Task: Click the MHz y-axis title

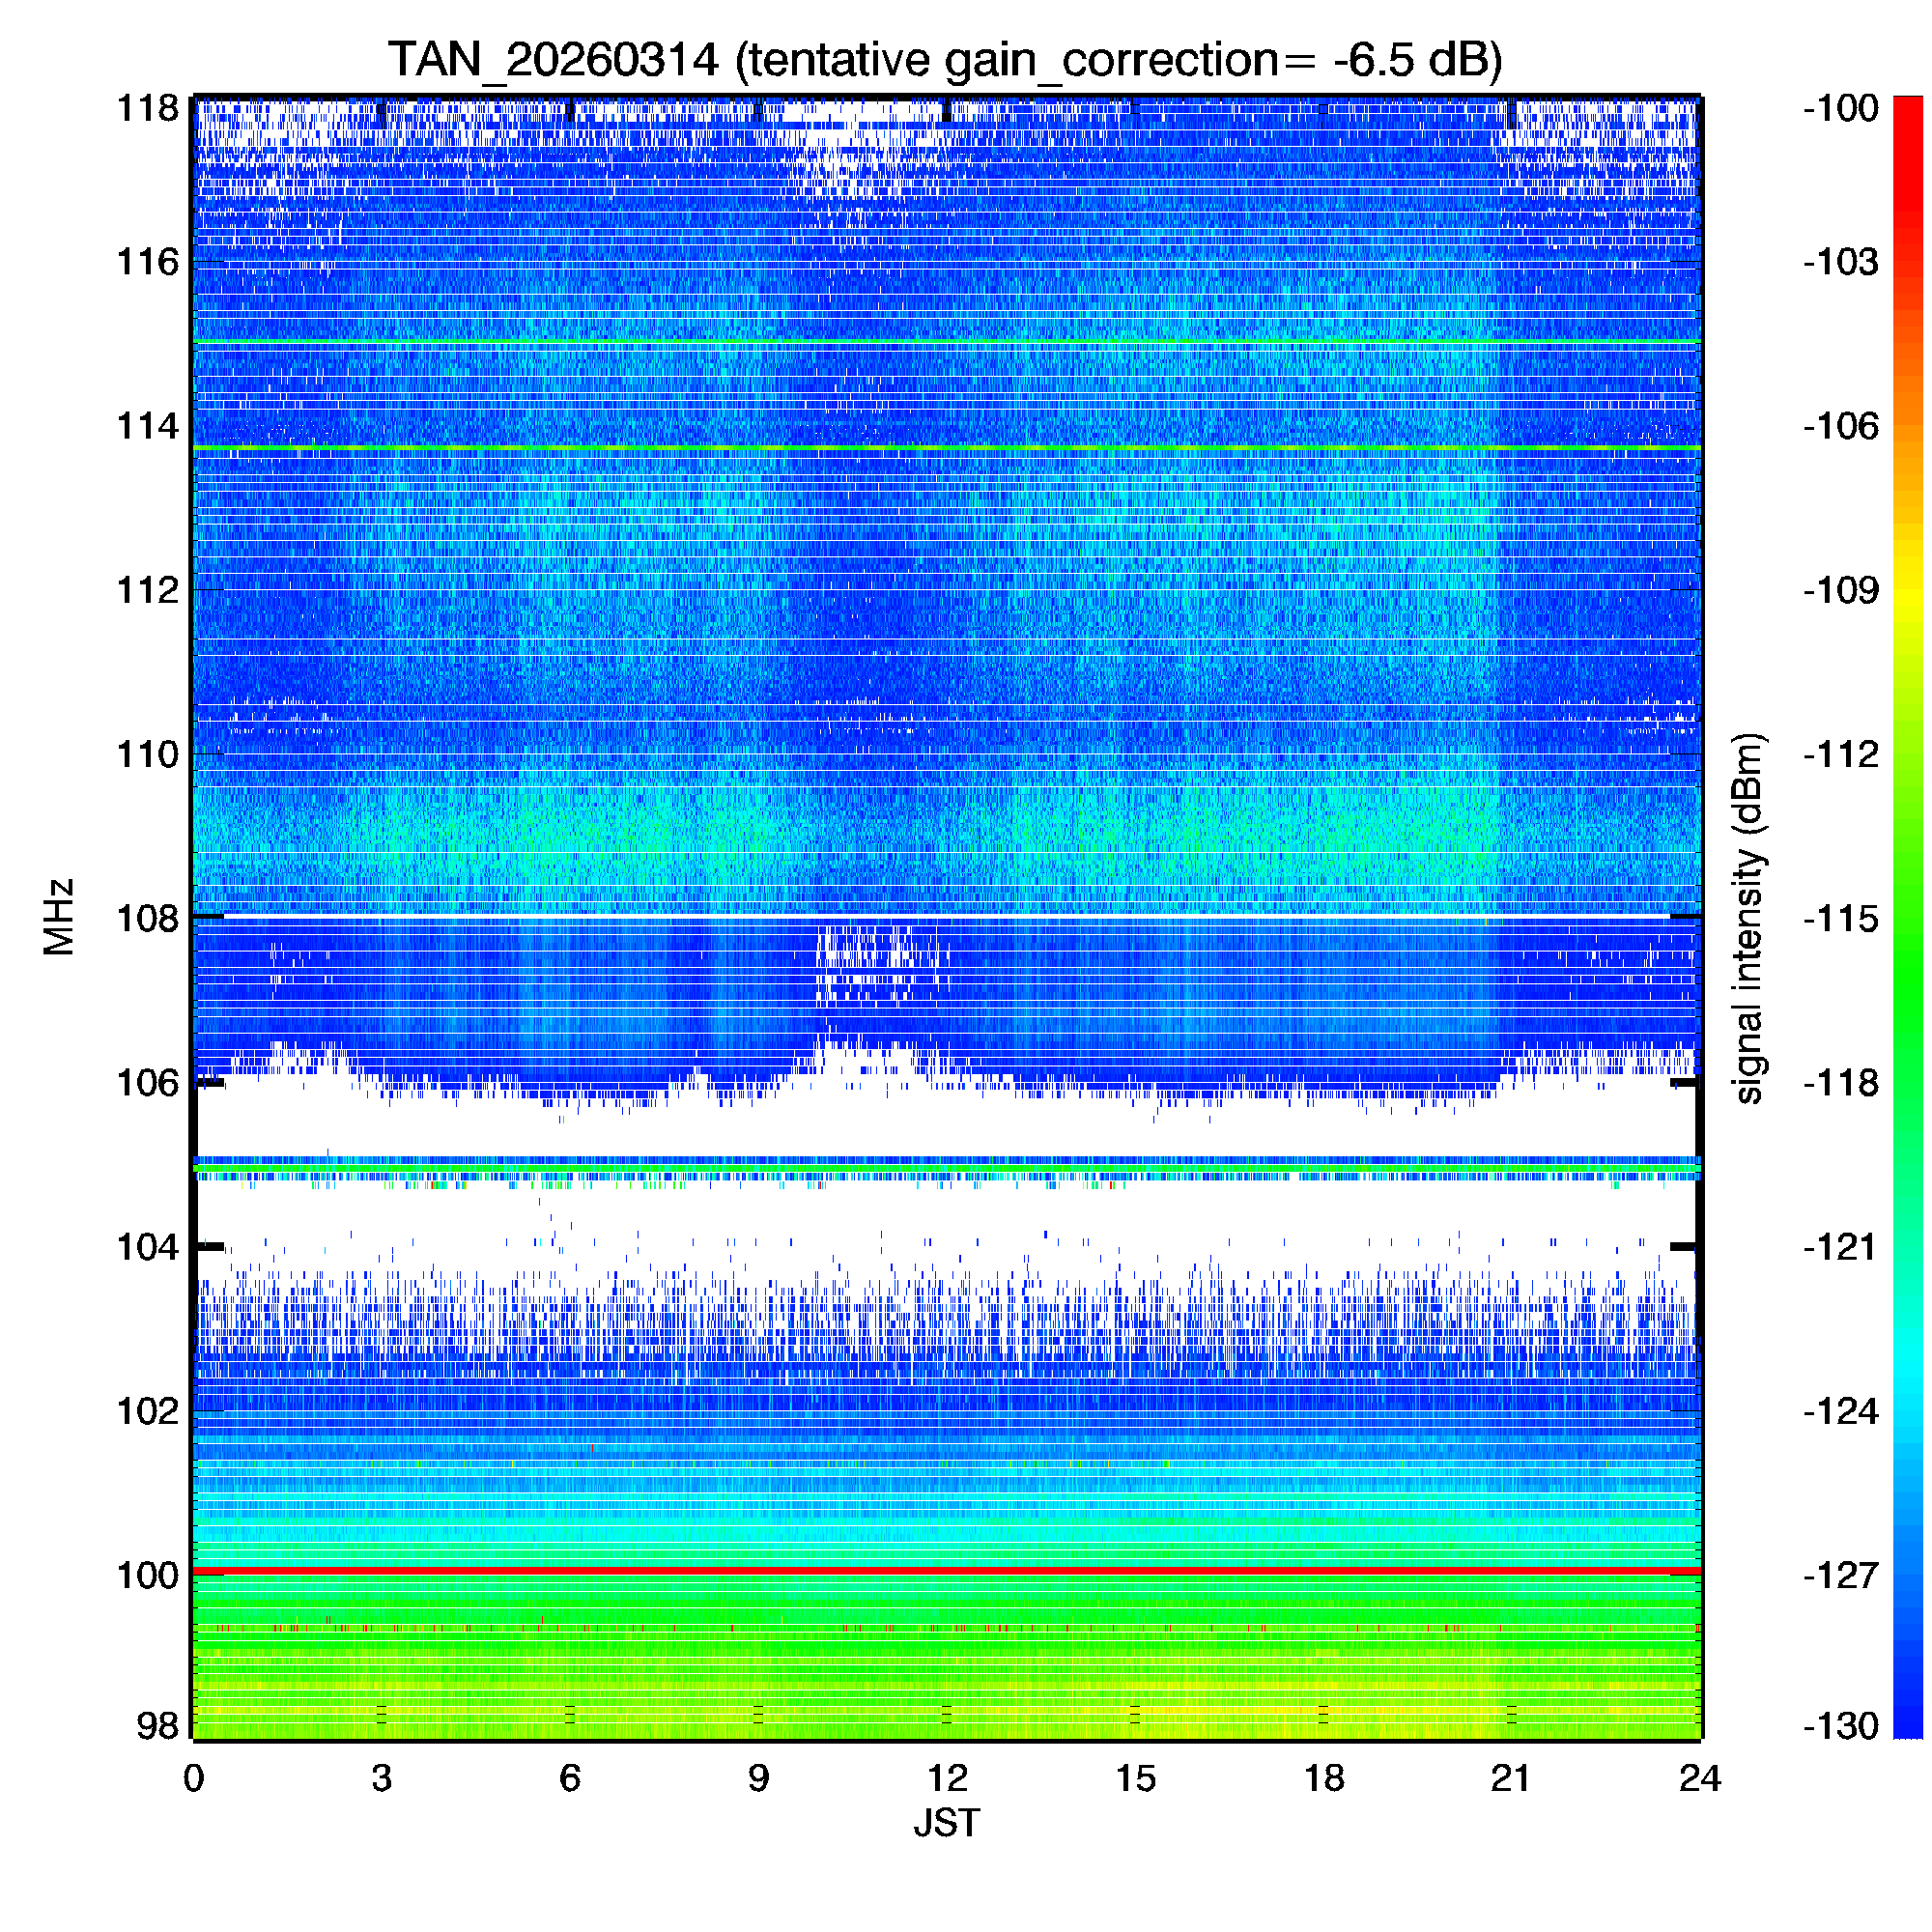Action: pyautogui.click(x=59, y=917)
